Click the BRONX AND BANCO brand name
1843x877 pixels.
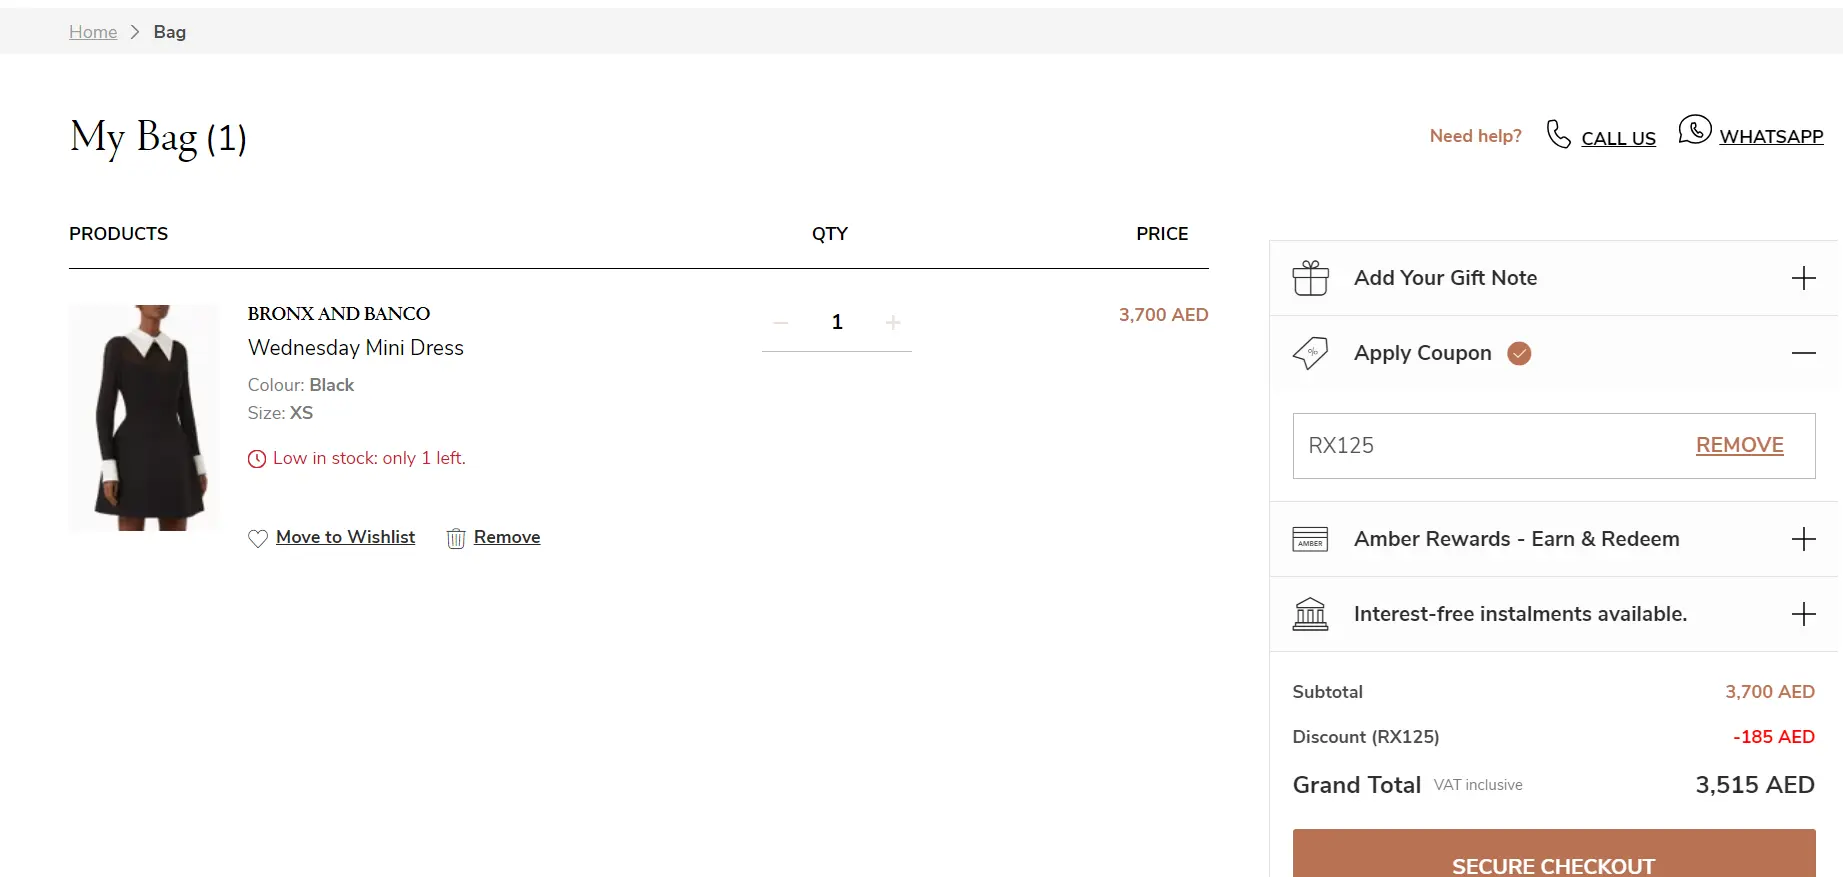click(x=339, y=314)
